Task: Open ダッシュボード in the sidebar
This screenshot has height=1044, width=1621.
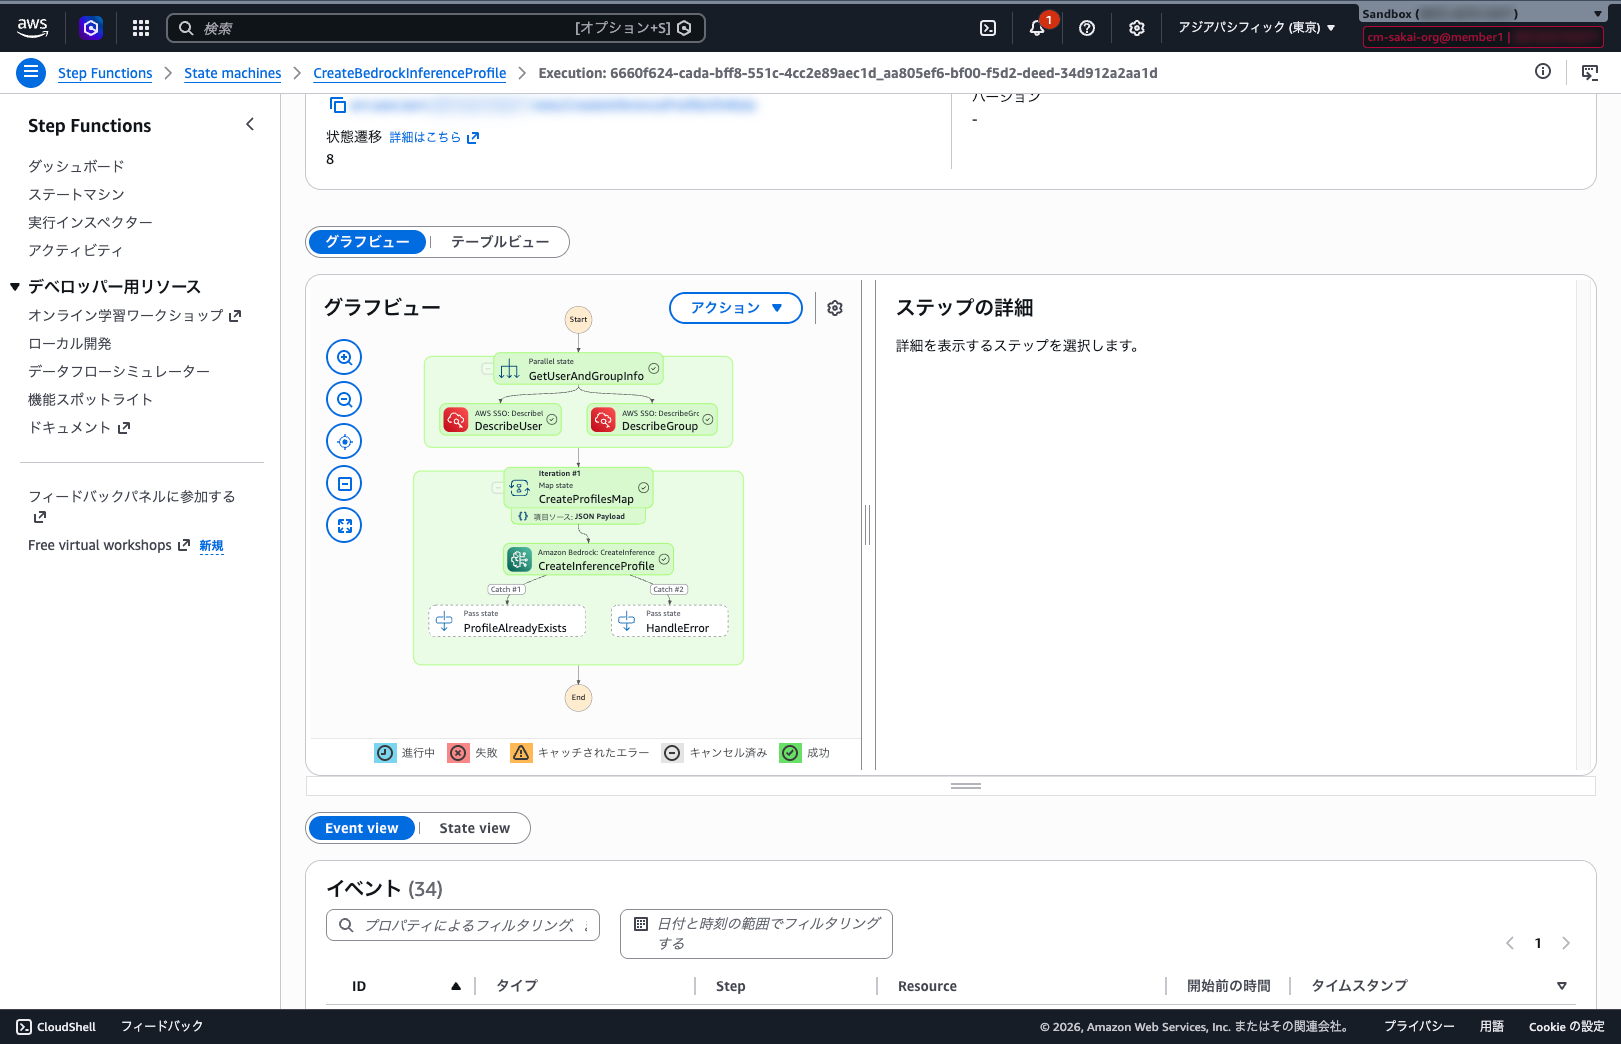Action: 76,166
